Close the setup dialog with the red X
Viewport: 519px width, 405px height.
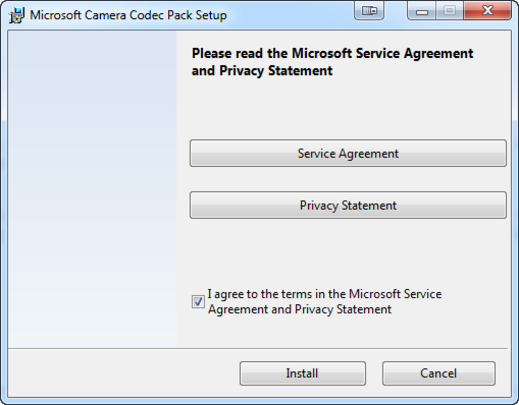point(487,11)
